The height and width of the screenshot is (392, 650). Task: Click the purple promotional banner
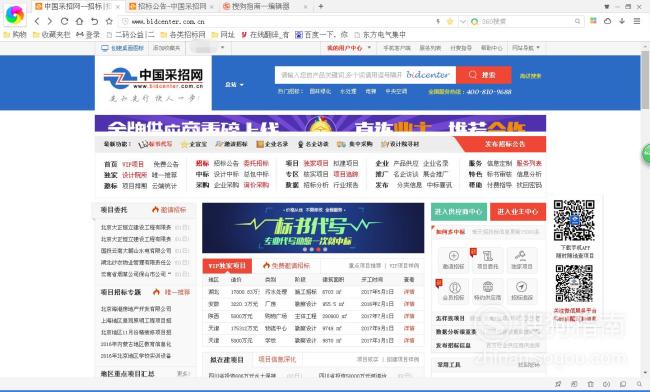click(320, 123)
